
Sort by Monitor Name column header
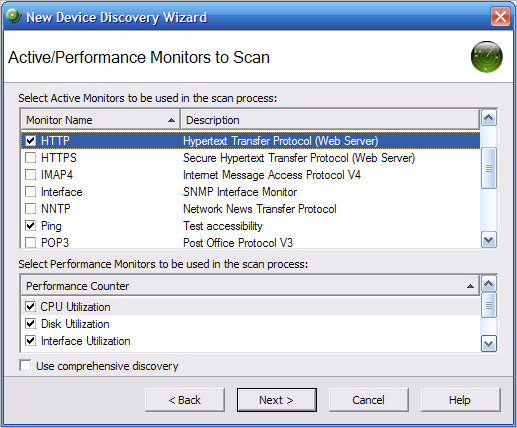pos(101,120)
